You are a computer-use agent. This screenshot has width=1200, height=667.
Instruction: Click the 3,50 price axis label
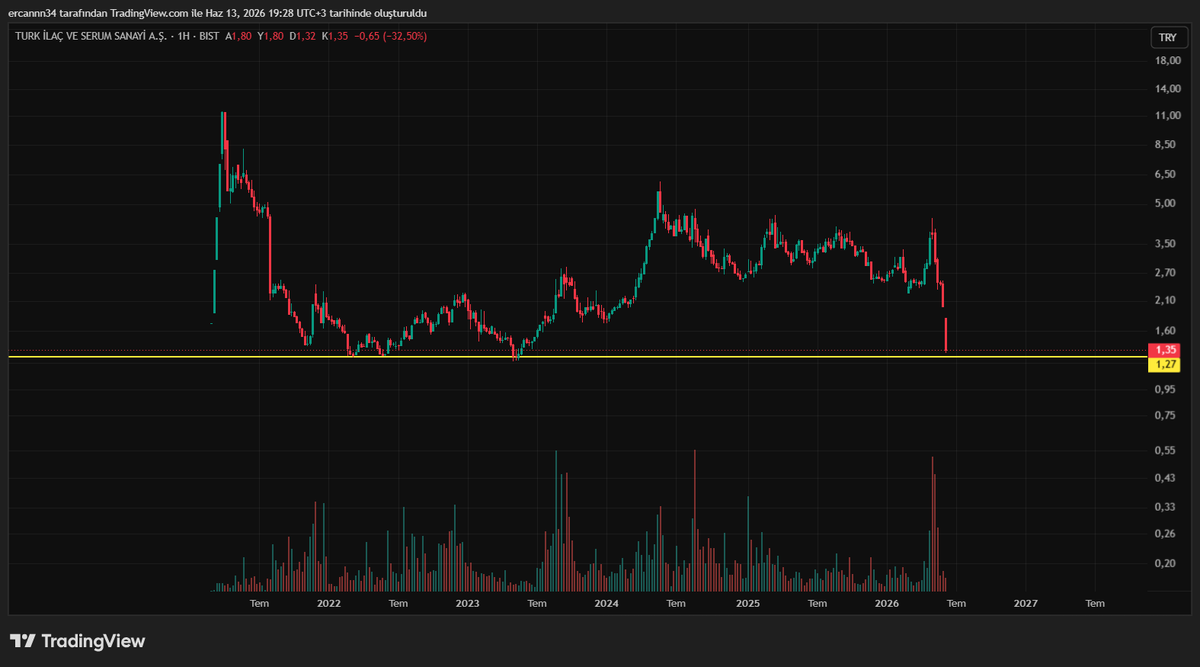tap(1166, 244)
